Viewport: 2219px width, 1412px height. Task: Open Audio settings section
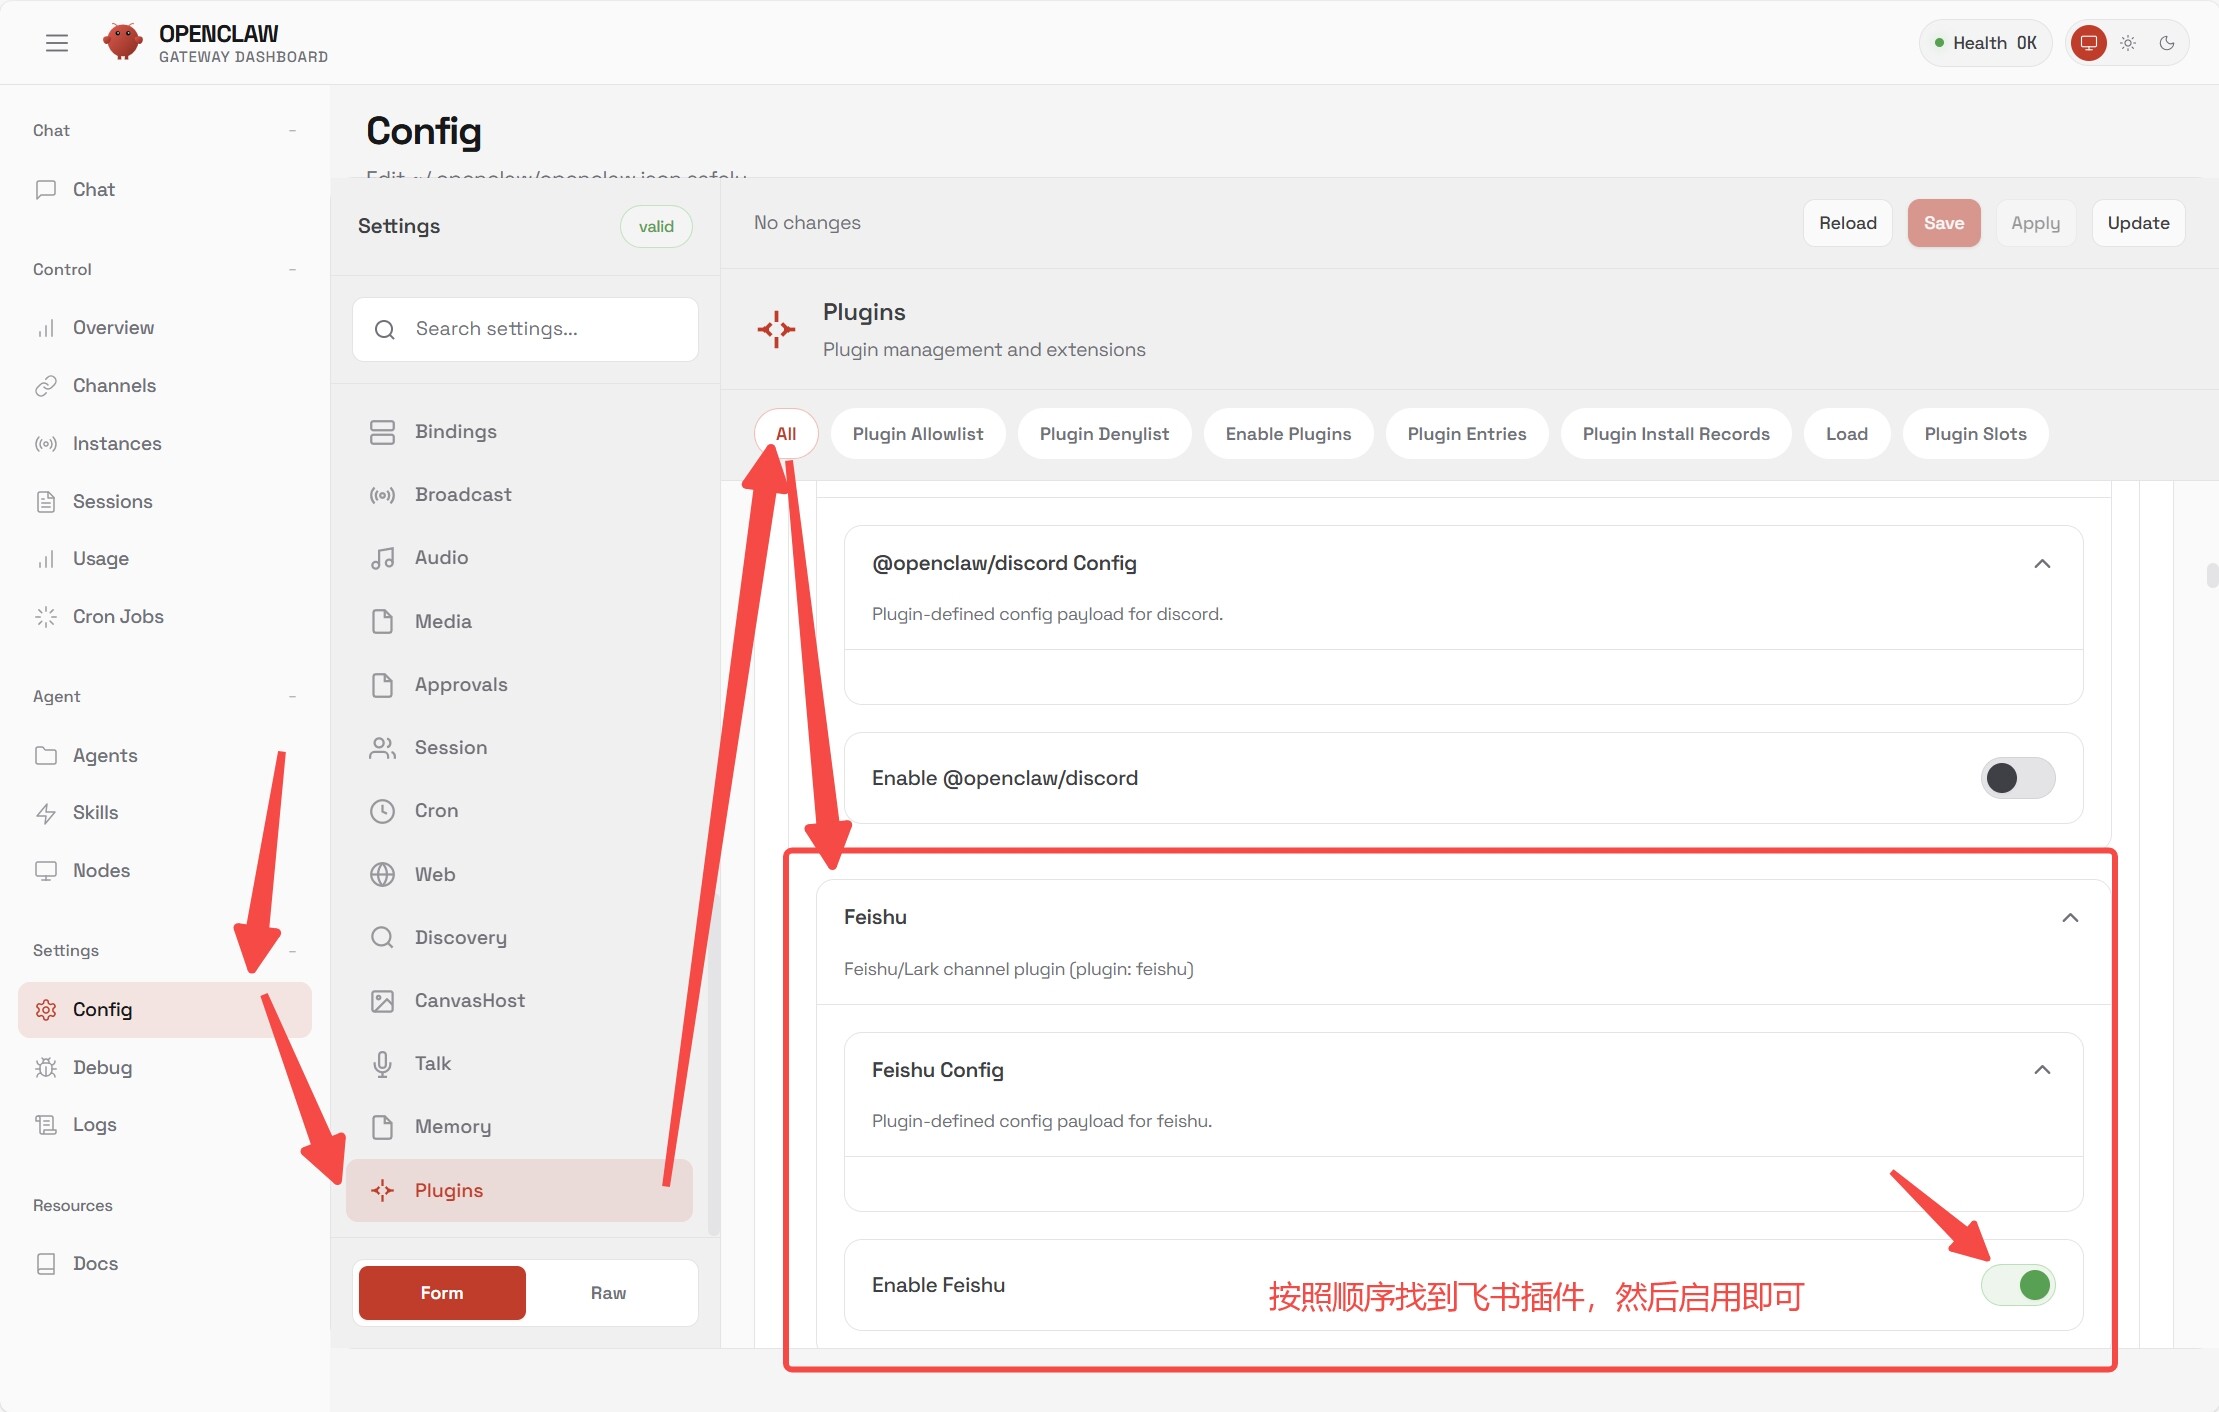tap(441, 558)
